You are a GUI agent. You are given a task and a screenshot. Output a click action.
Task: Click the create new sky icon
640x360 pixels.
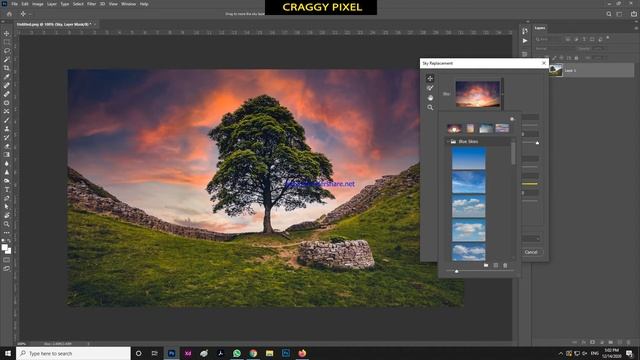point(496,265)
